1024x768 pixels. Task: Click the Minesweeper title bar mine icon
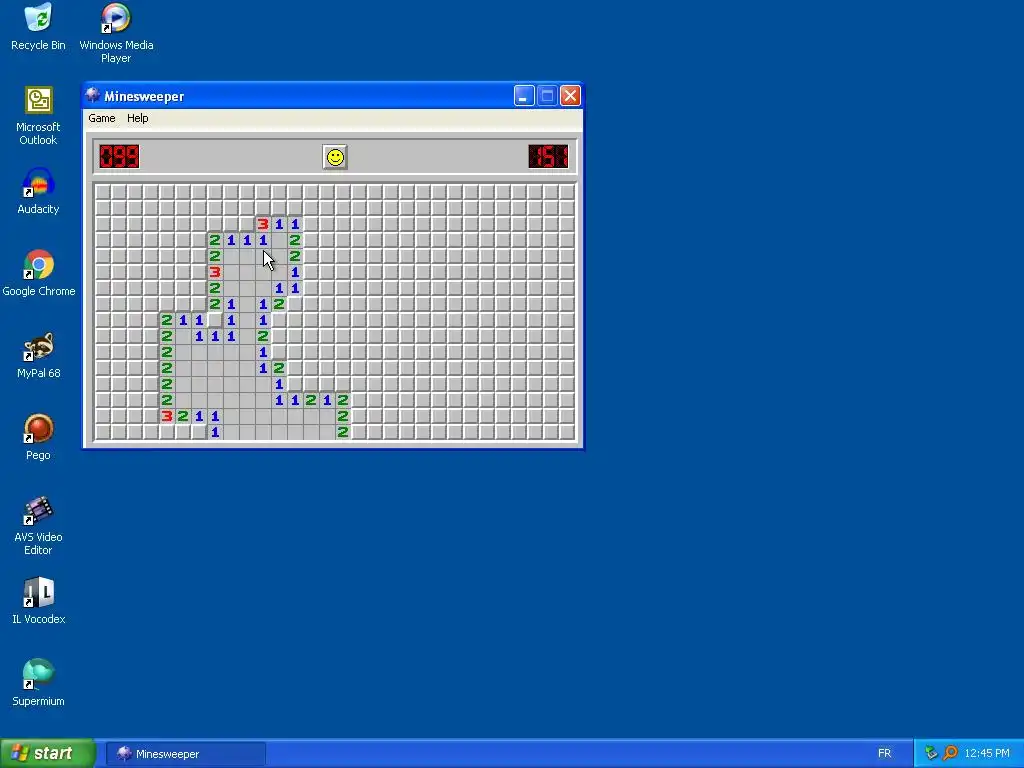93,96
